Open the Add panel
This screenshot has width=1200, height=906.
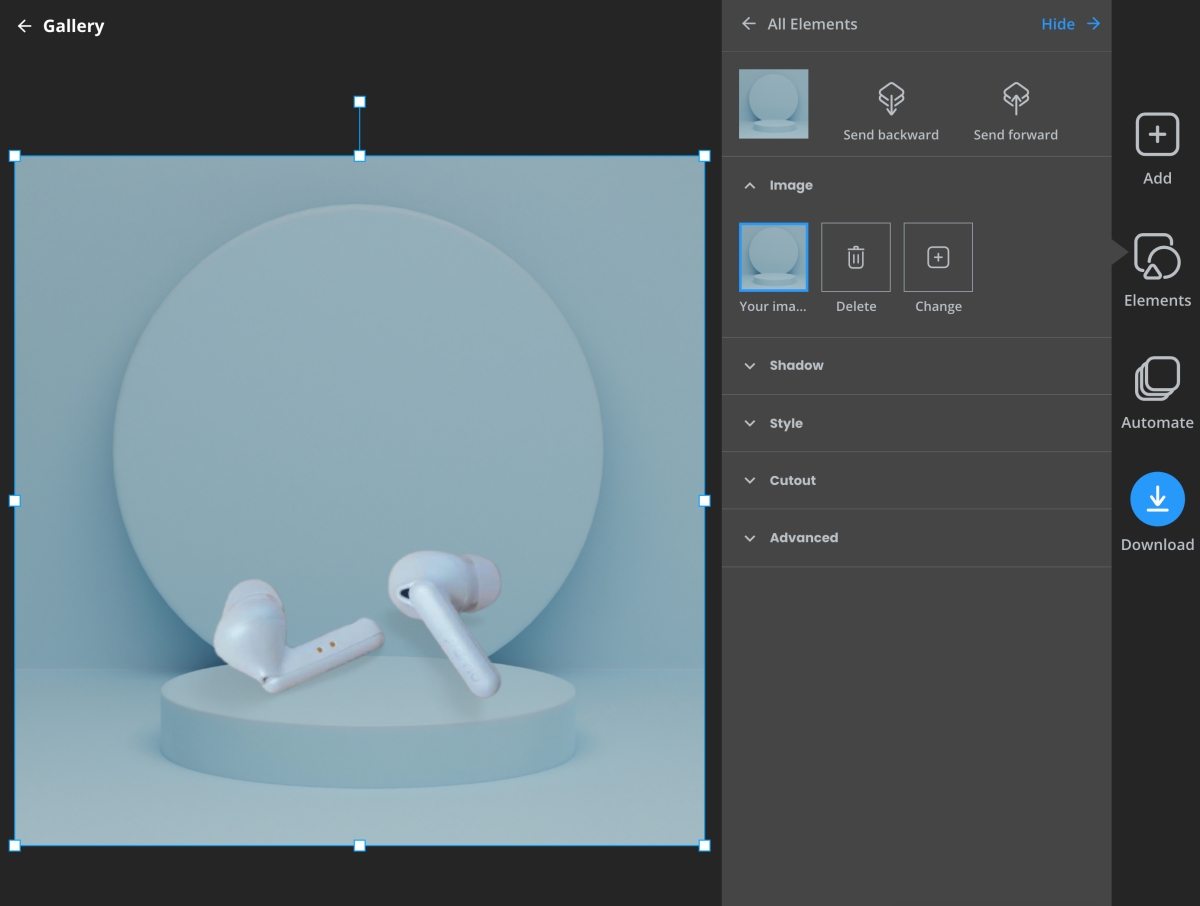point(1157,135)
